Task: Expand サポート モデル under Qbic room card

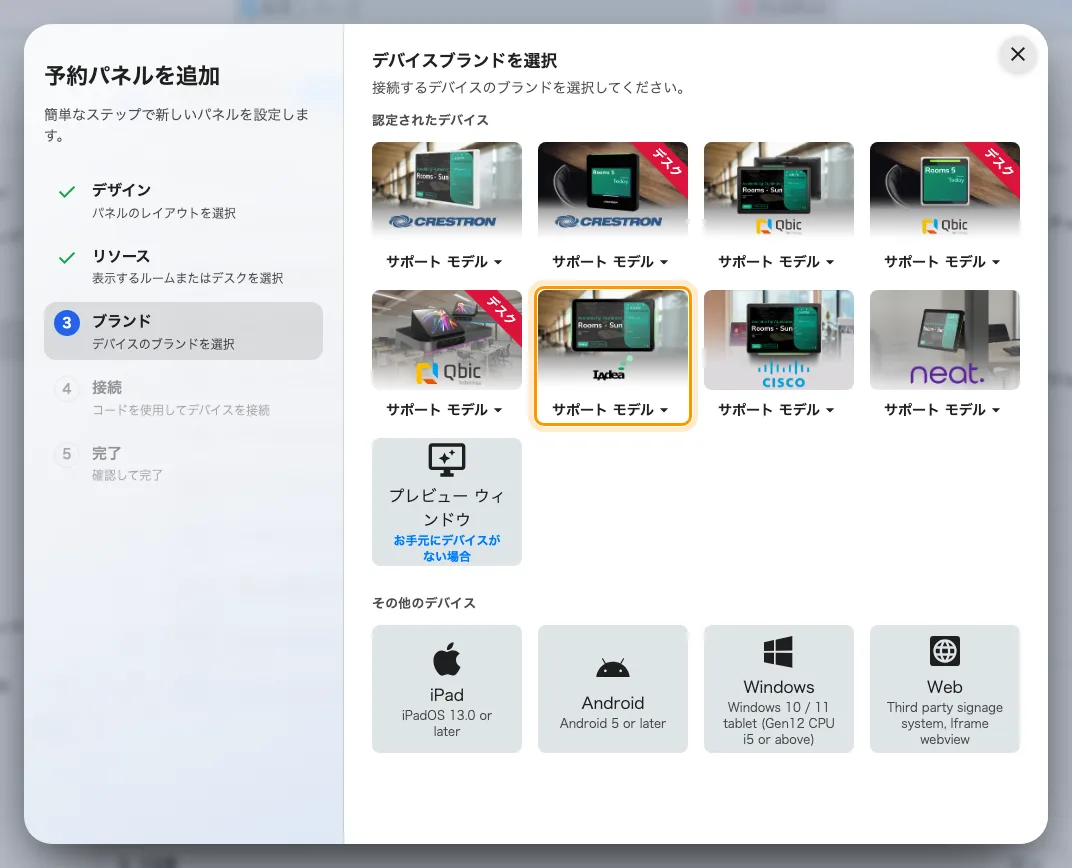Action: (x=777, y=262)
